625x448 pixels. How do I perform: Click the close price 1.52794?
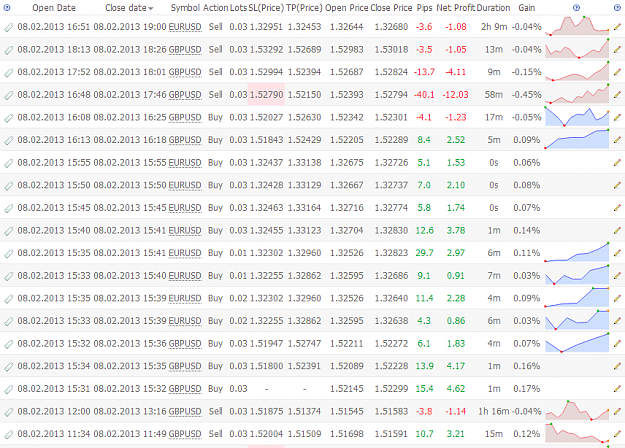click(391, 95)
